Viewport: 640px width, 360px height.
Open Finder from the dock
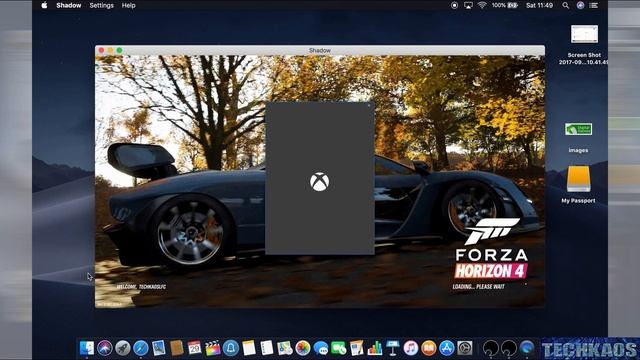tap(87, 348)
